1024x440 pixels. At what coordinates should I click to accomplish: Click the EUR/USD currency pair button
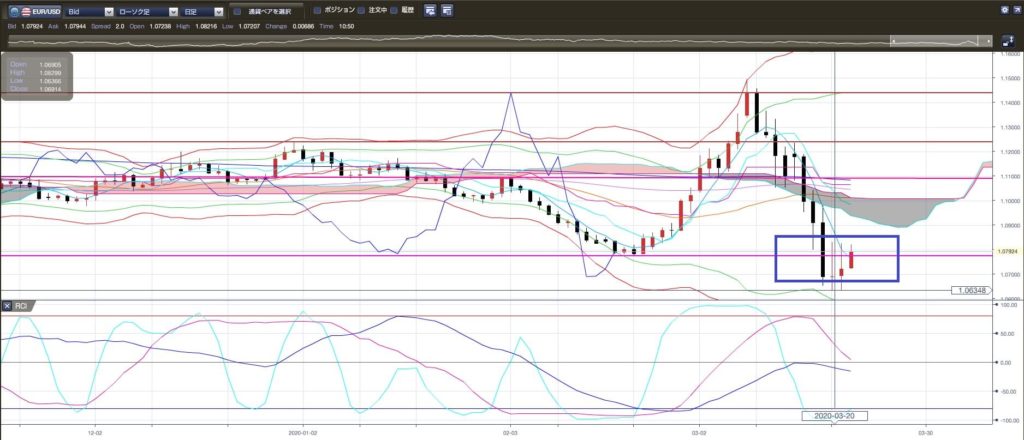tap(35, 12)
